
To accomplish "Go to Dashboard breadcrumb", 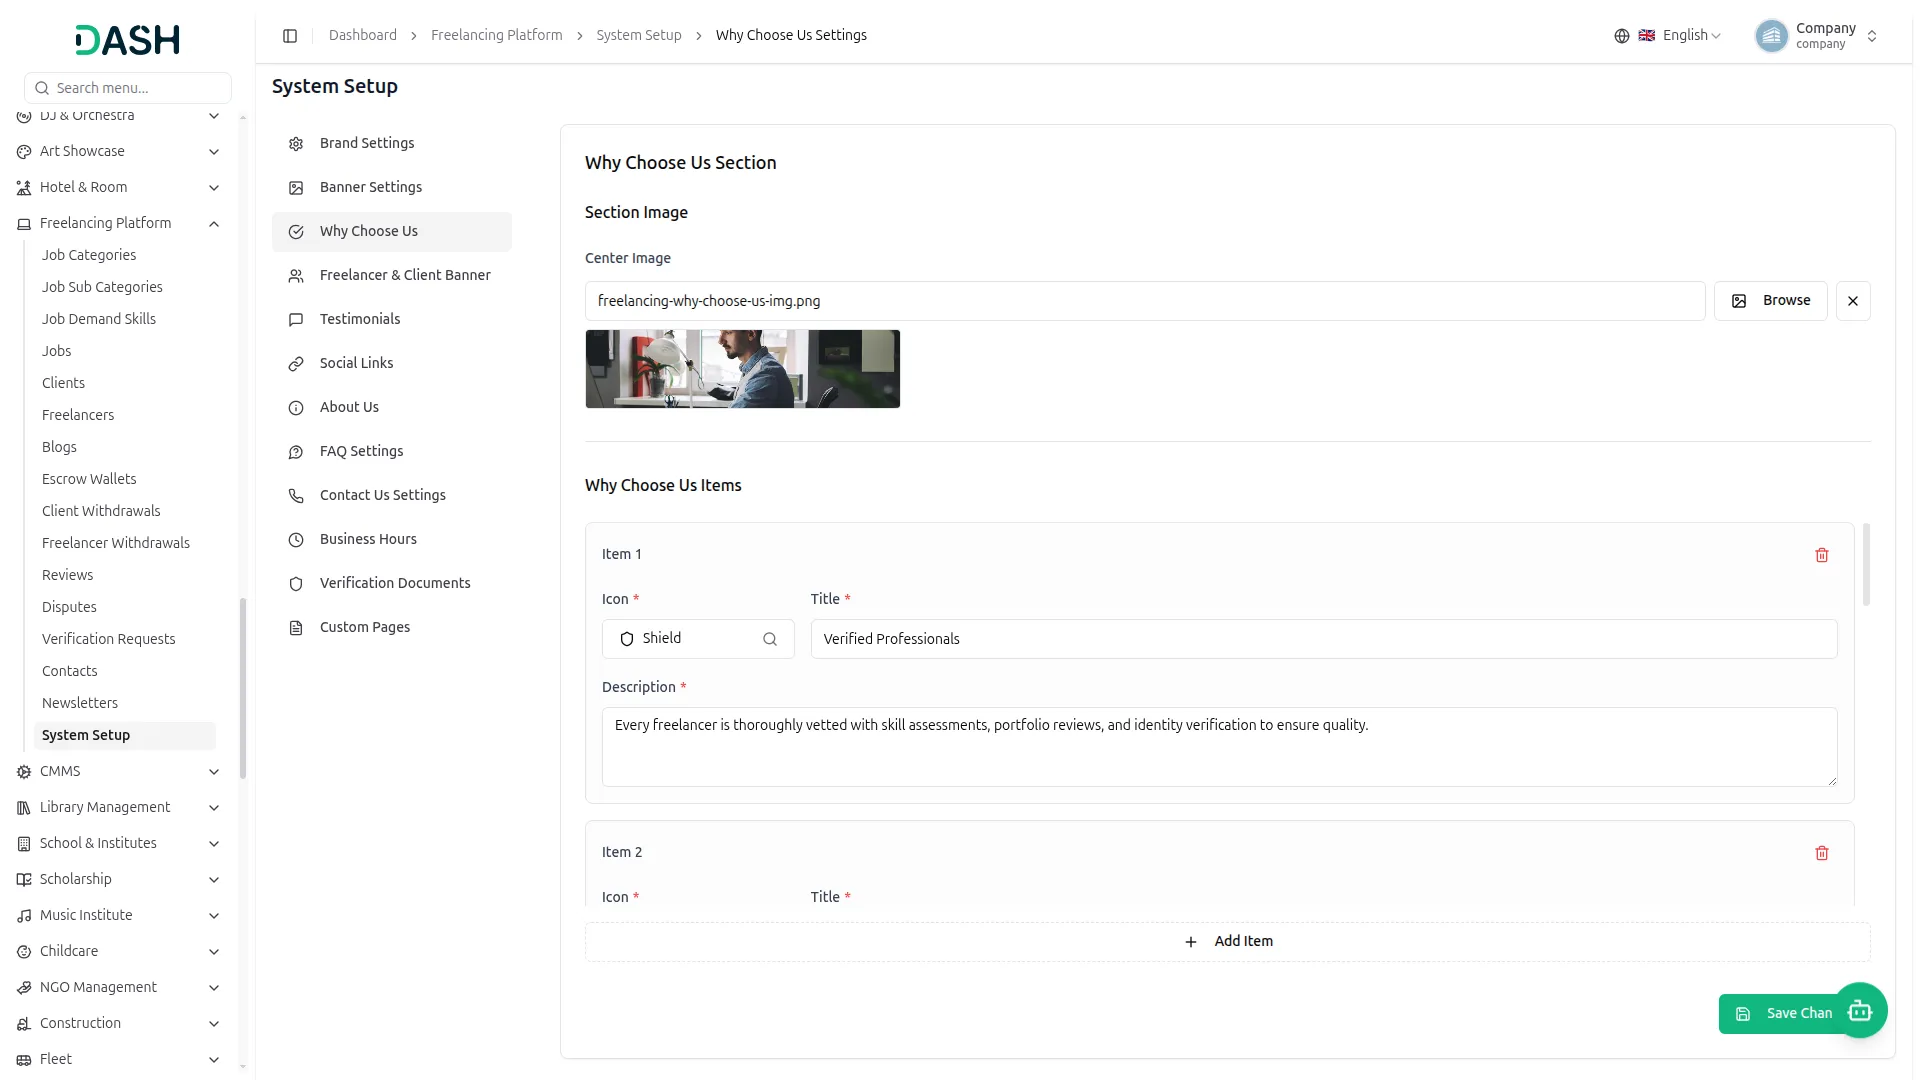I will (363, 36).
